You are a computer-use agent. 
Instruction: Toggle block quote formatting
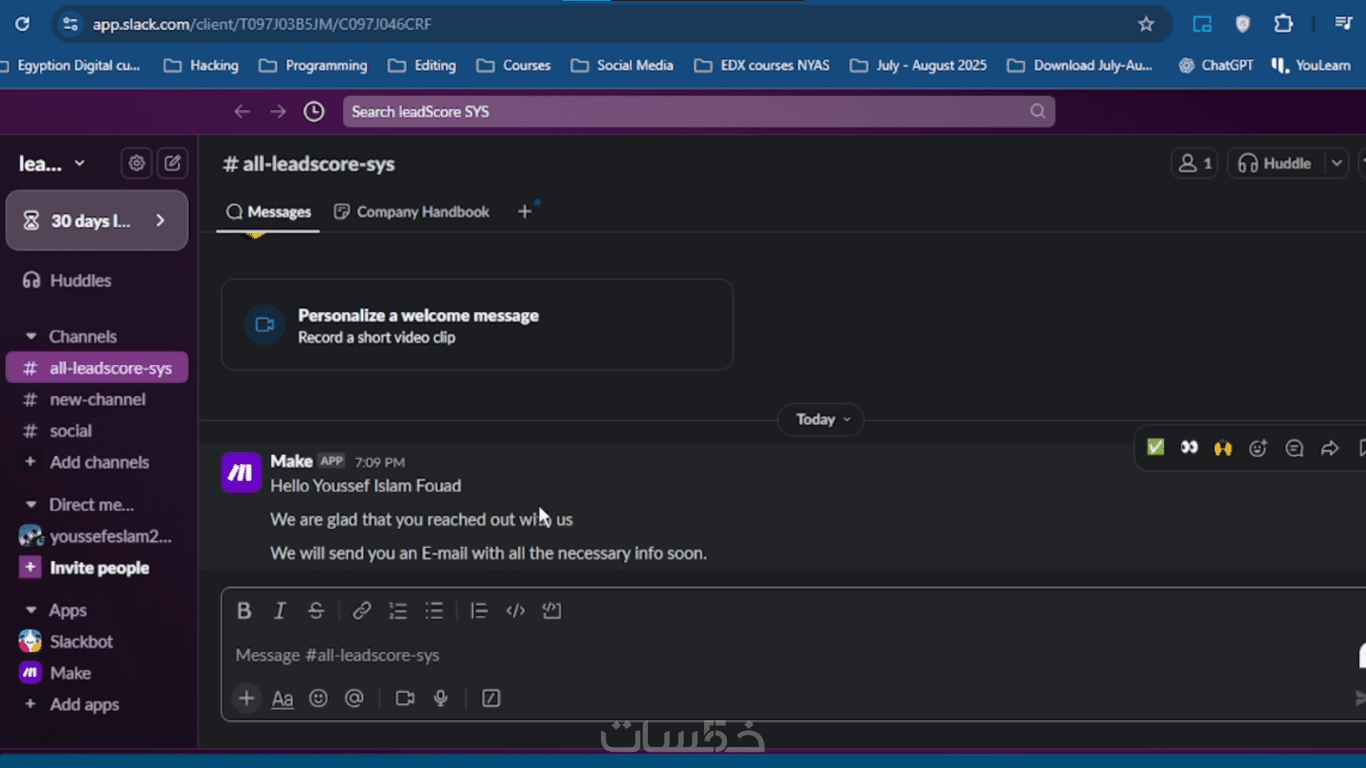[479, 611]
